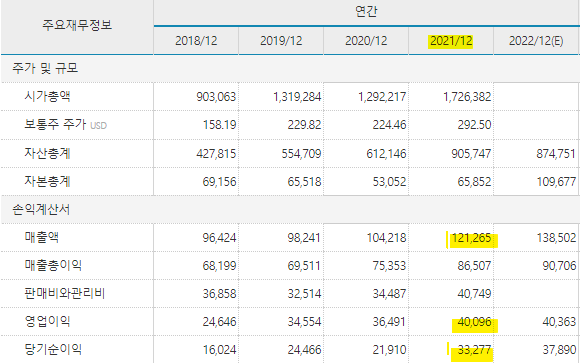Select stock price 229.82
This screenshot has height=363, width=580.
tap(304, 125)
